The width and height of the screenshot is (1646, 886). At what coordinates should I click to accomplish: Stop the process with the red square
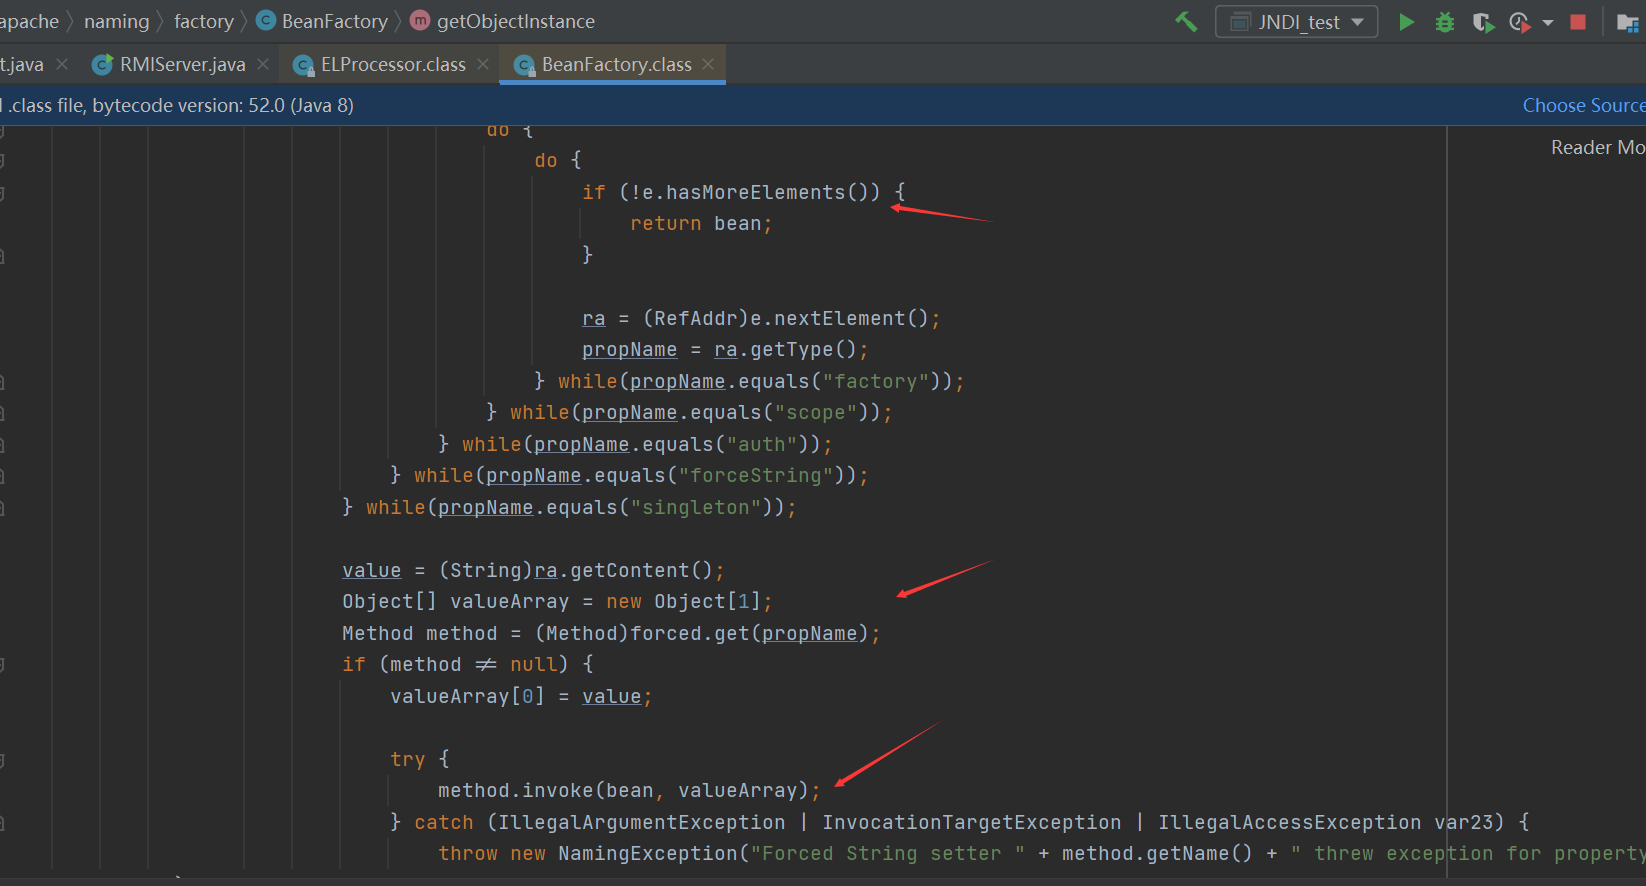1578,22
